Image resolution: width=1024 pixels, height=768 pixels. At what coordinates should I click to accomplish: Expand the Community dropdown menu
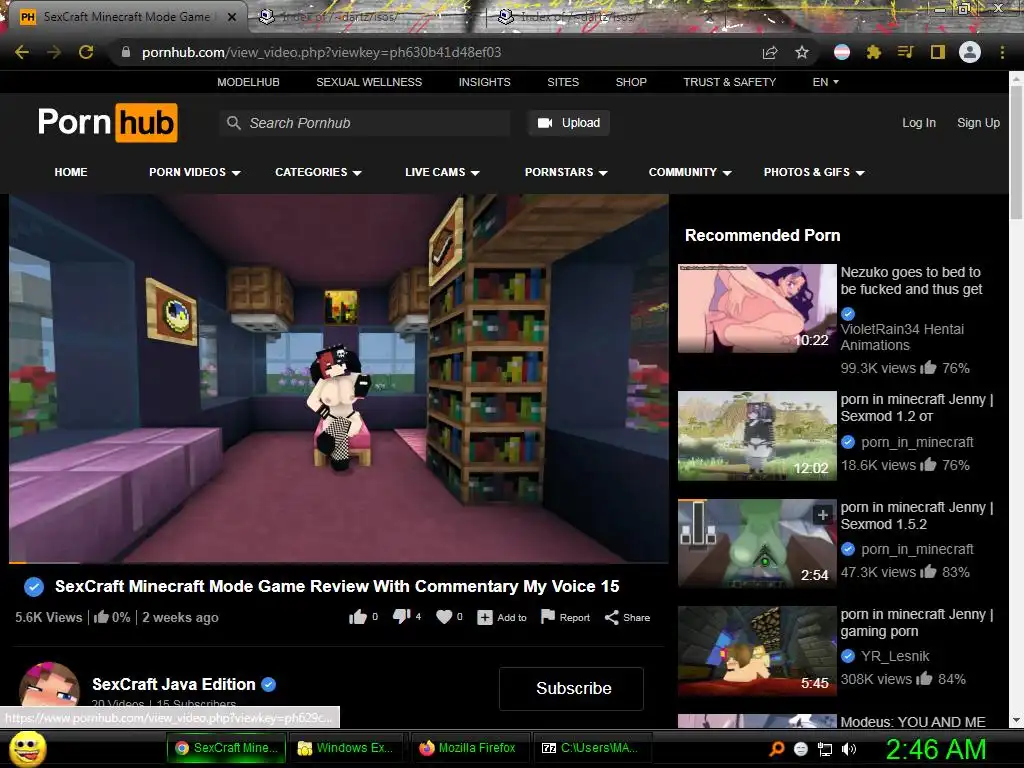pyautogui.click(x=690, y=172)
